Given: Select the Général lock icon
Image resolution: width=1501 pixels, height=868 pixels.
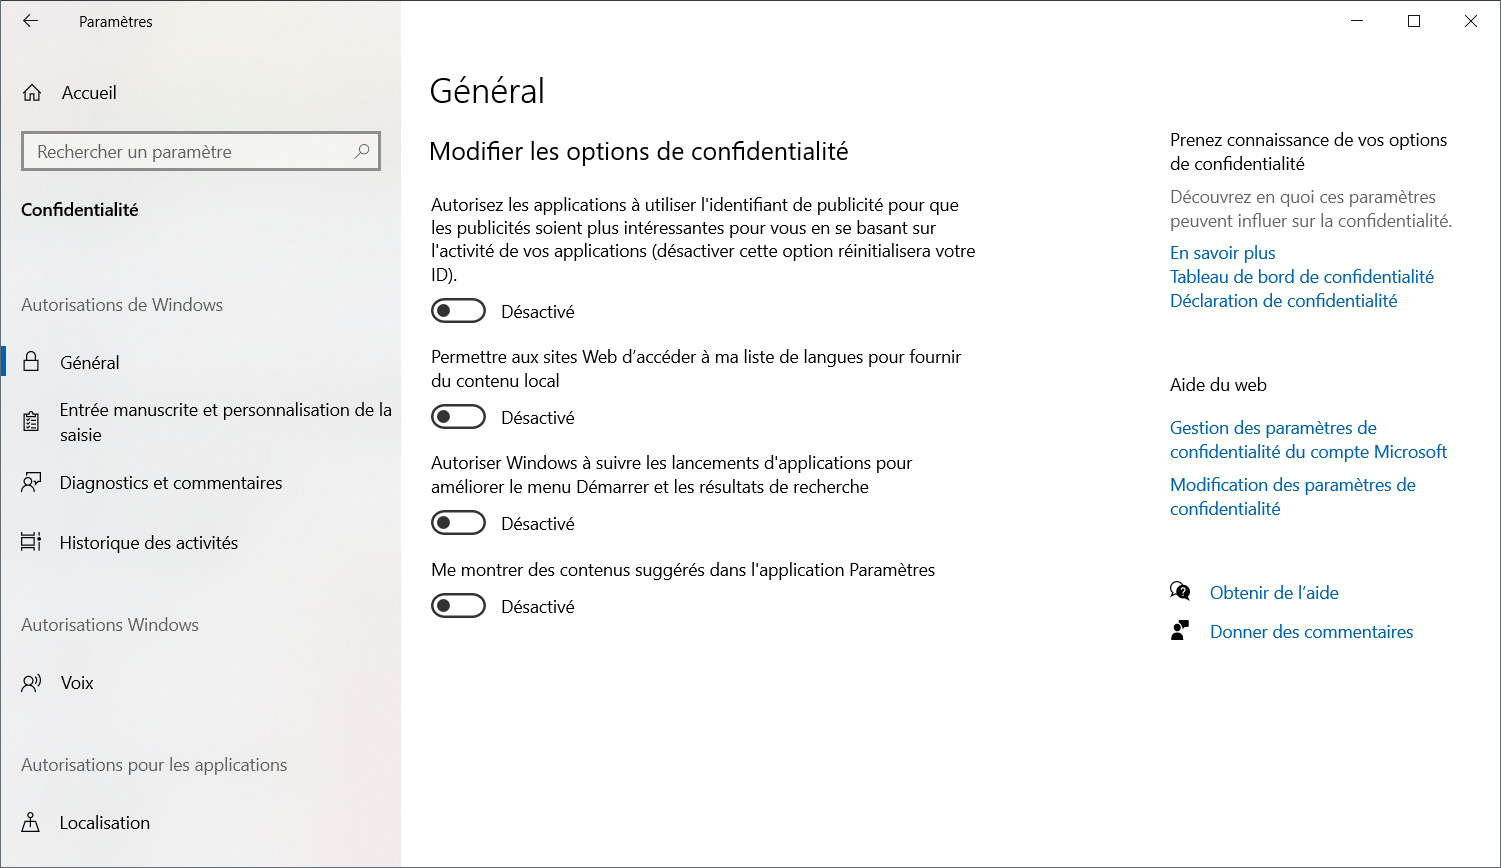Looking at the screenshot, I should (x=32, y=362).
